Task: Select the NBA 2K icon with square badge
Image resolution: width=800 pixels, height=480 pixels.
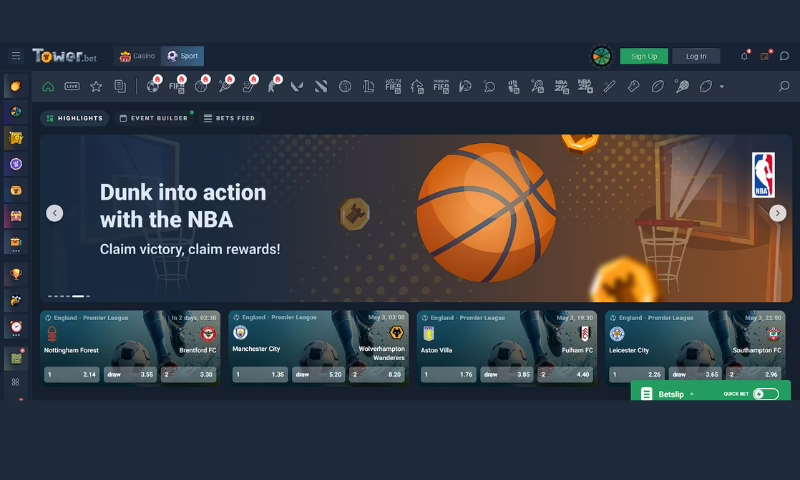Action: pyautogui.click(x=585, y=86)
